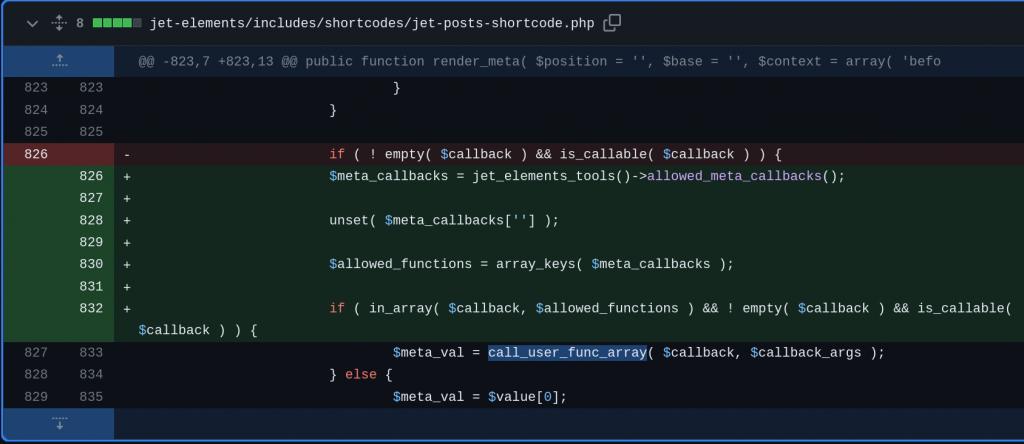The image size is (1024, 444).
Task: Click the highlighted call_user_func_array text
Action: (567, 352)
